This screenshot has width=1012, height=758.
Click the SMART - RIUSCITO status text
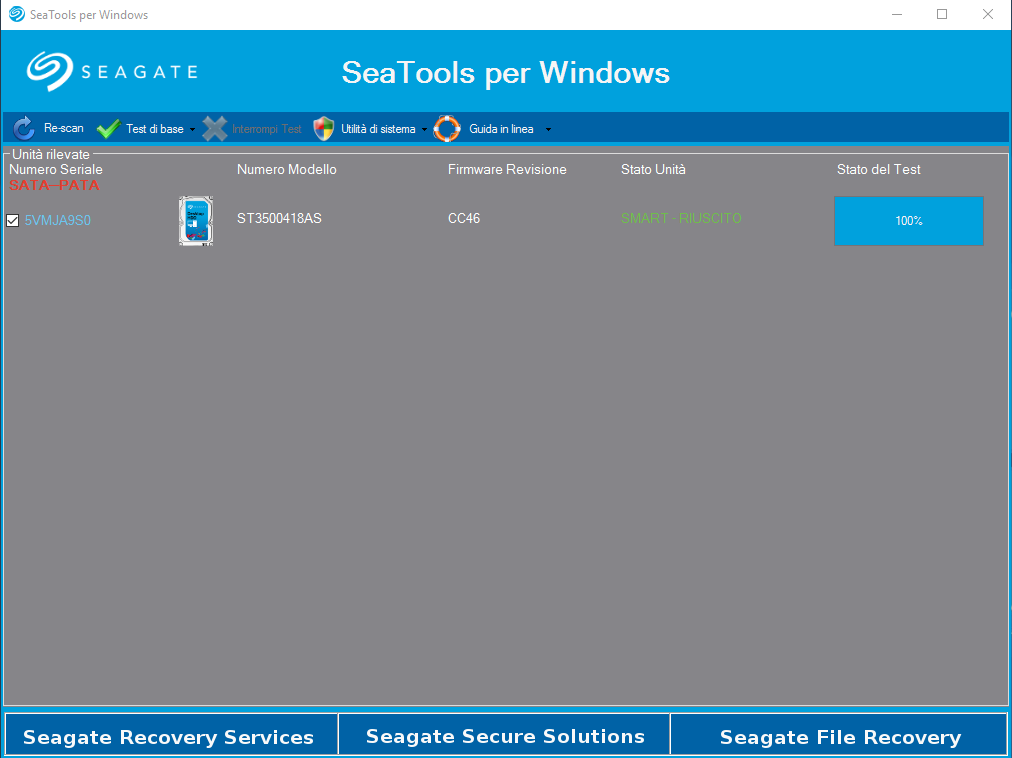(x=681, y=218)
